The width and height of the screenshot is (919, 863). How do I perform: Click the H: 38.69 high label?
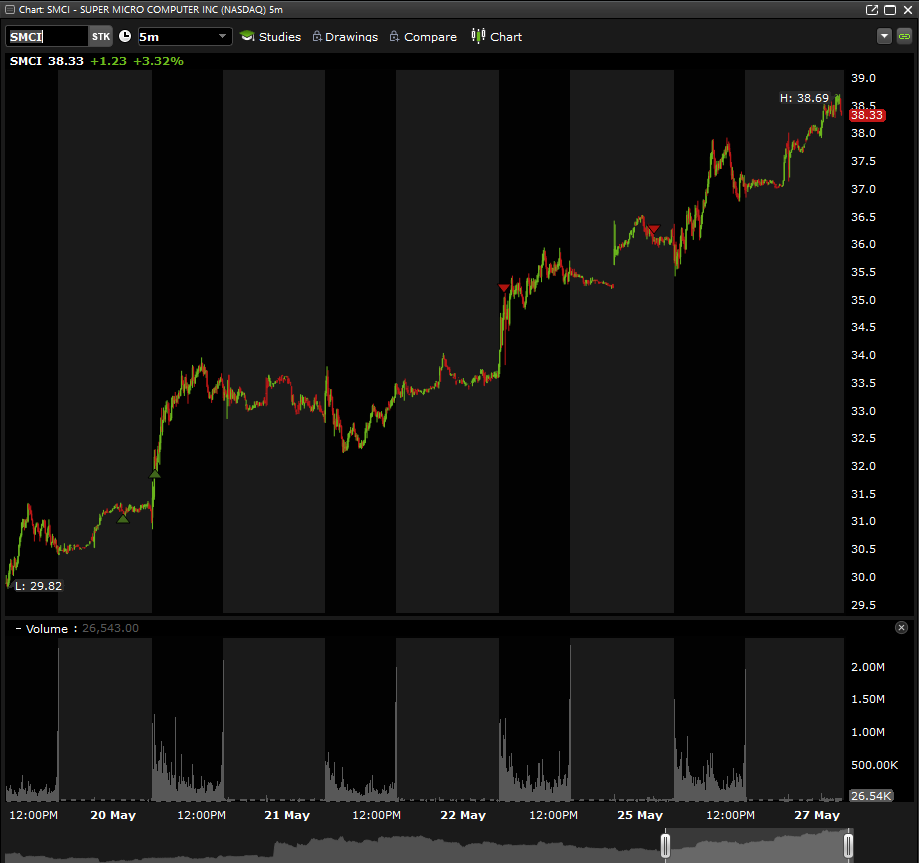[804, 98]
